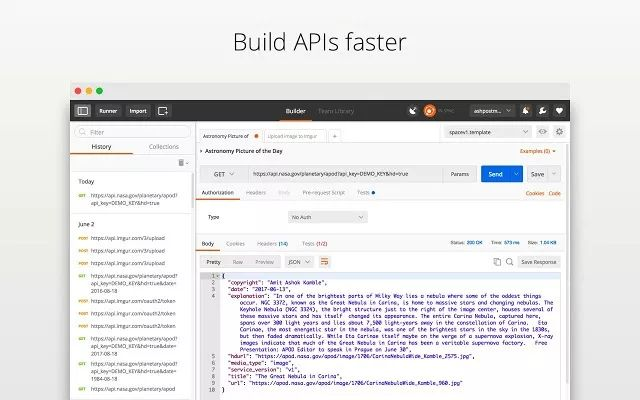Open the history trash can dropdown
Viewport: 640px width, 400px height.
(x=183, y=163)
